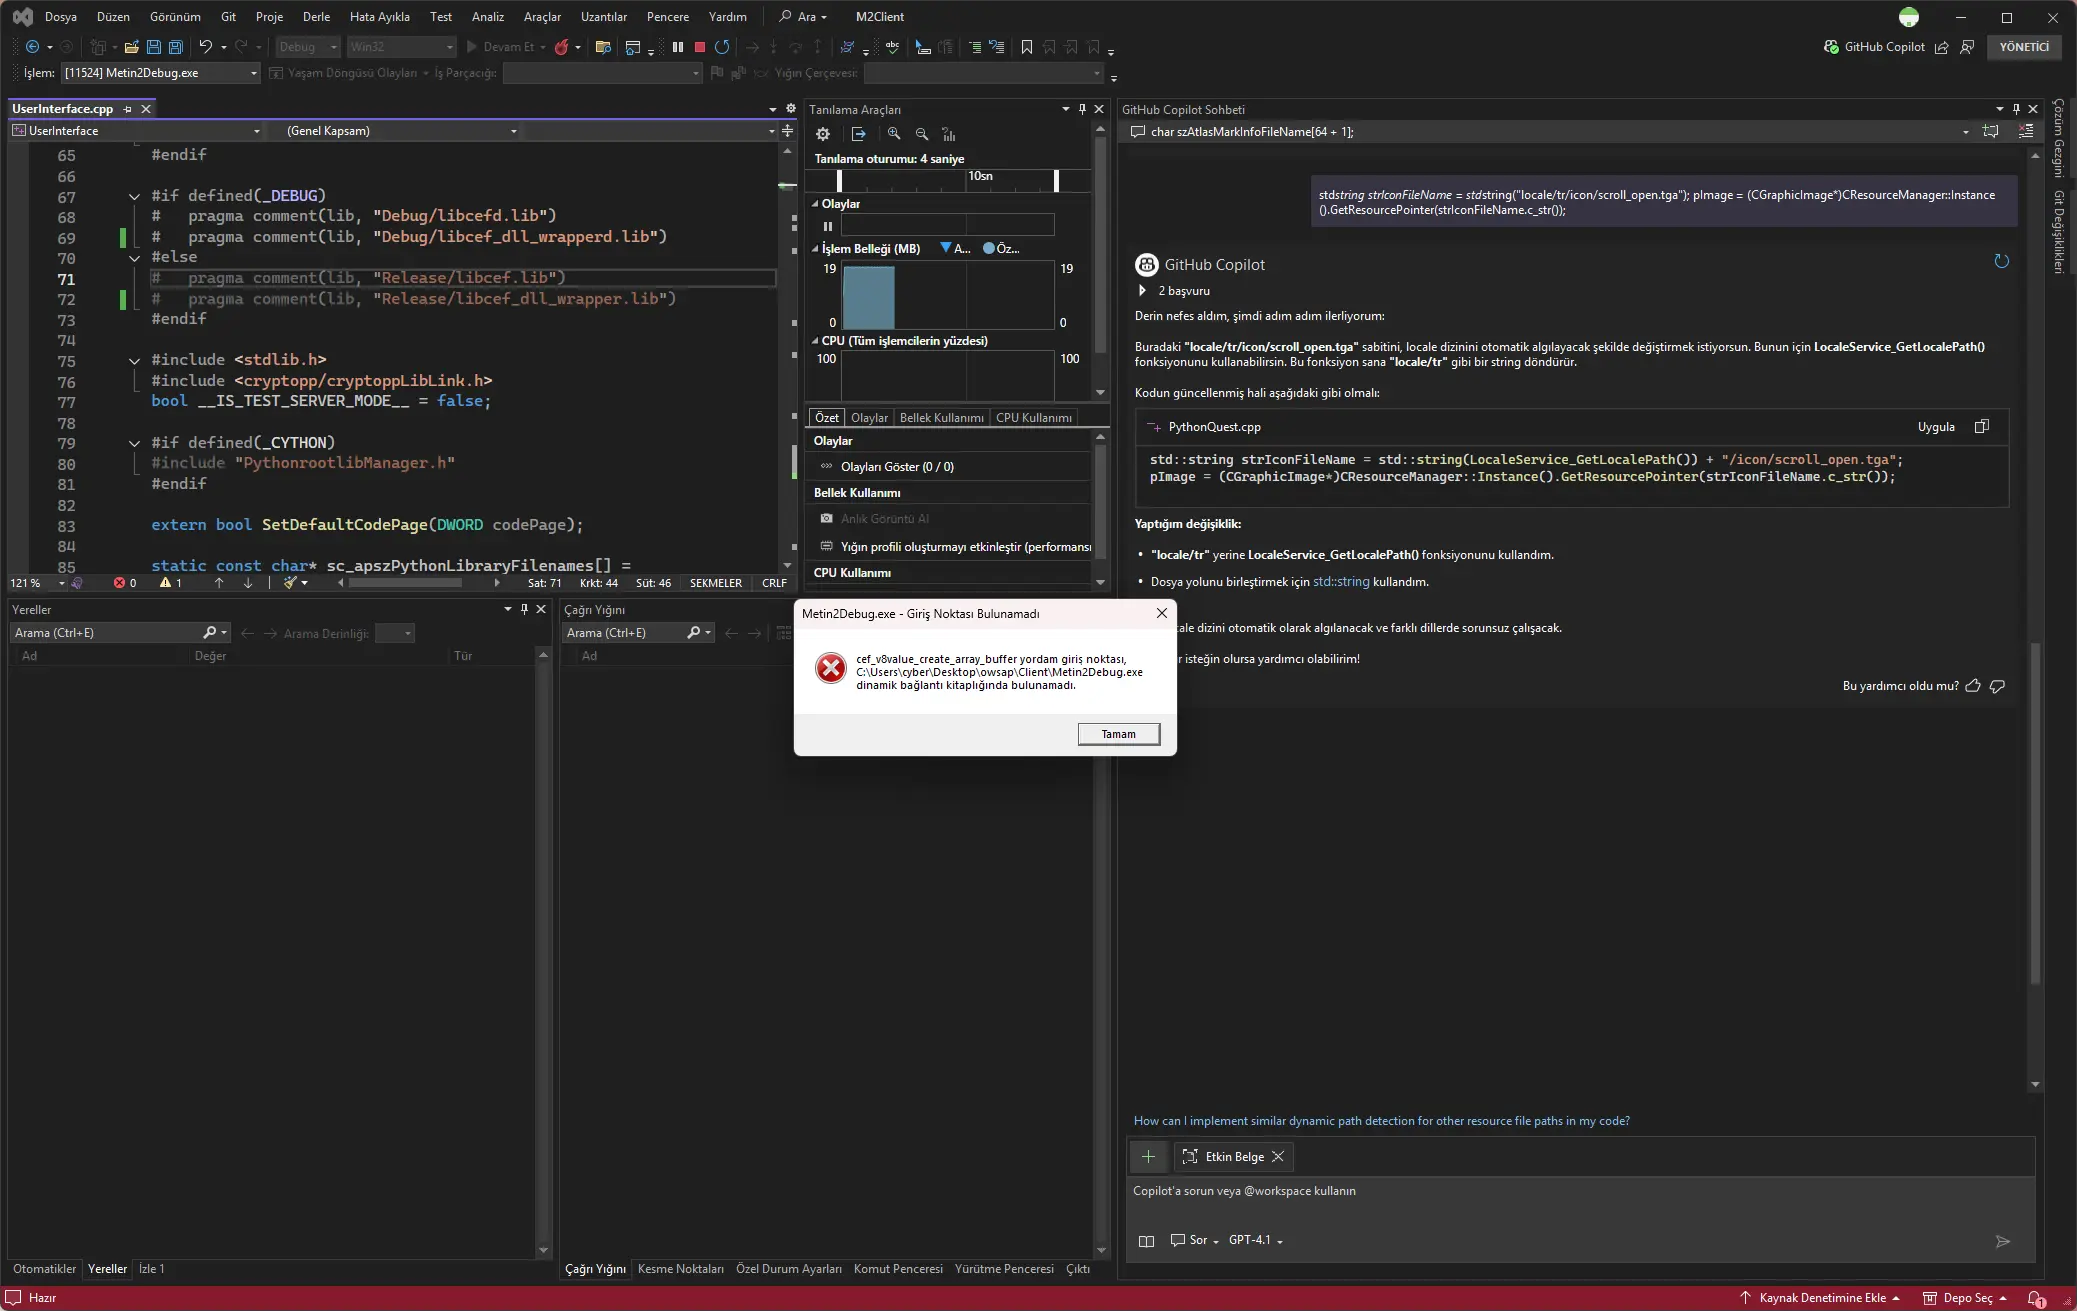
Task: Open the Komut Penceresi tab
Action: [898, 1269]
